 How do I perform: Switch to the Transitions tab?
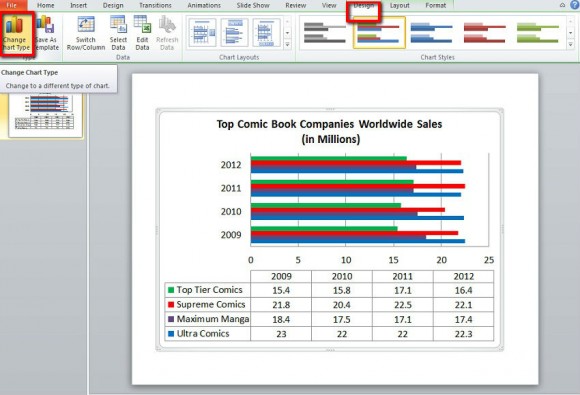[x=155, y=6]
